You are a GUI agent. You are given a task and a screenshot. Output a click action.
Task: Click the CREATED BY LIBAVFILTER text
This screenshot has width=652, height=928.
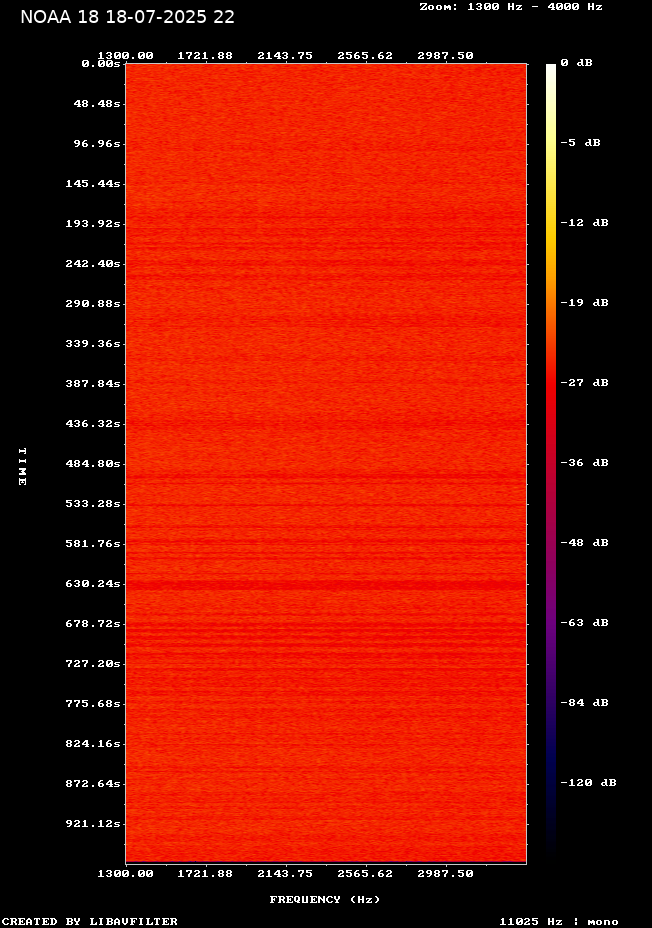point(90,922)
